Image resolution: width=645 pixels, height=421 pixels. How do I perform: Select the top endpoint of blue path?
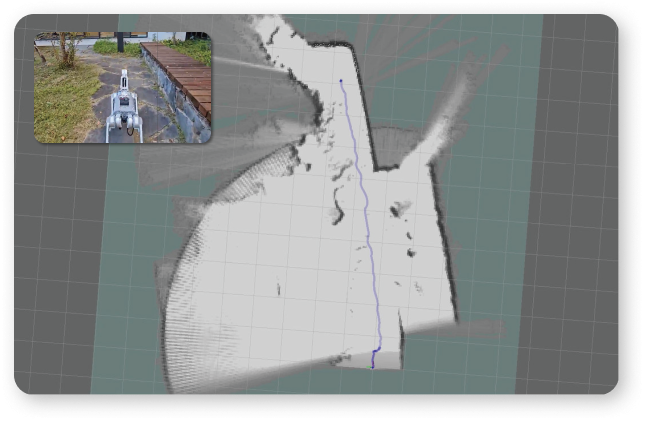coord(341,81)
